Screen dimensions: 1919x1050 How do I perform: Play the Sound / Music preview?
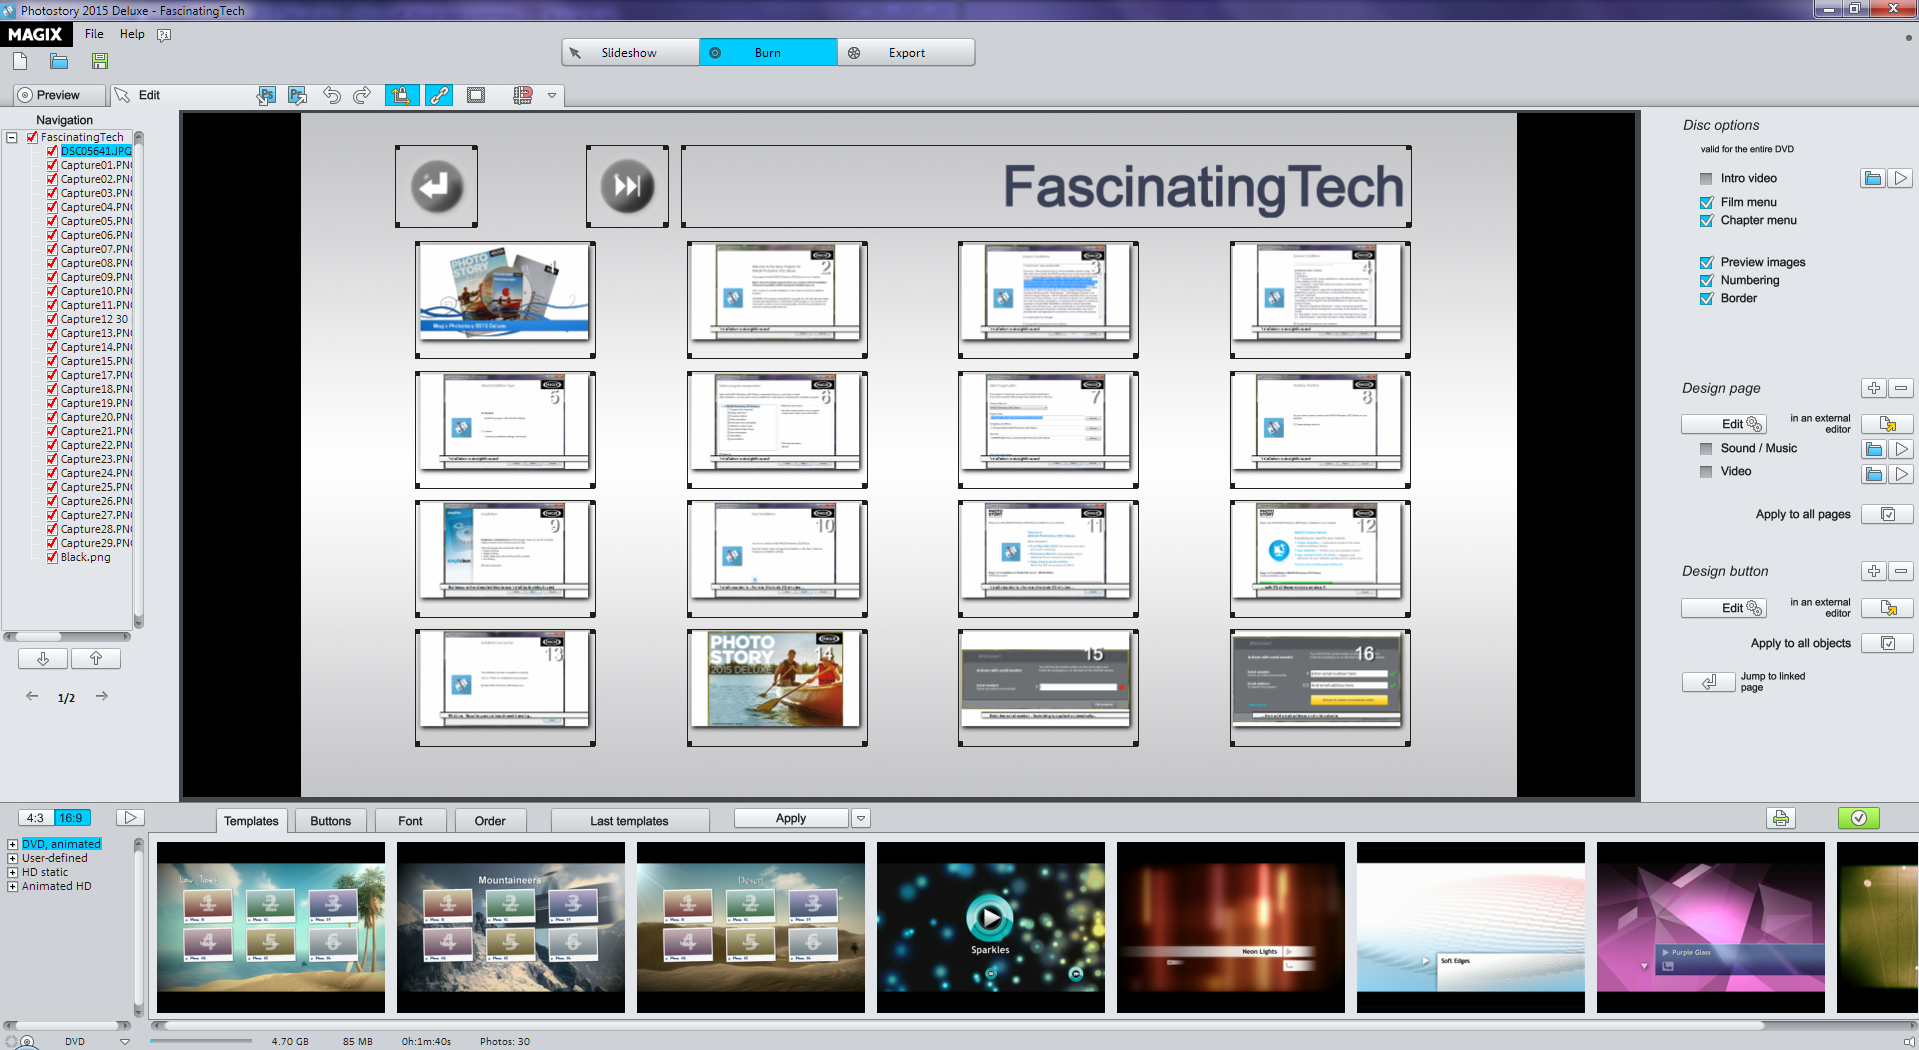tap(1901, 449)
